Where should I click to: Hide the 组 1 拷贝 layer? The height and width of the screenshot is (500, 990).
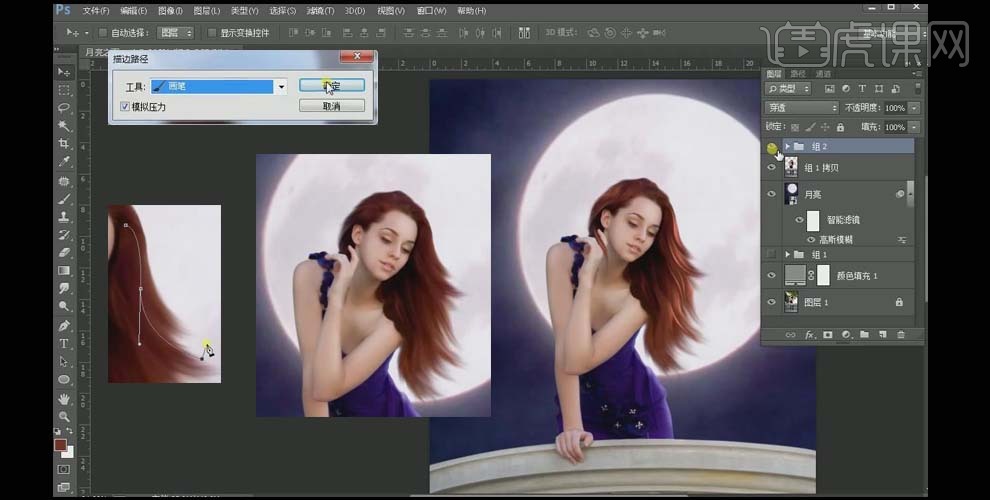[x=772, y=167]
